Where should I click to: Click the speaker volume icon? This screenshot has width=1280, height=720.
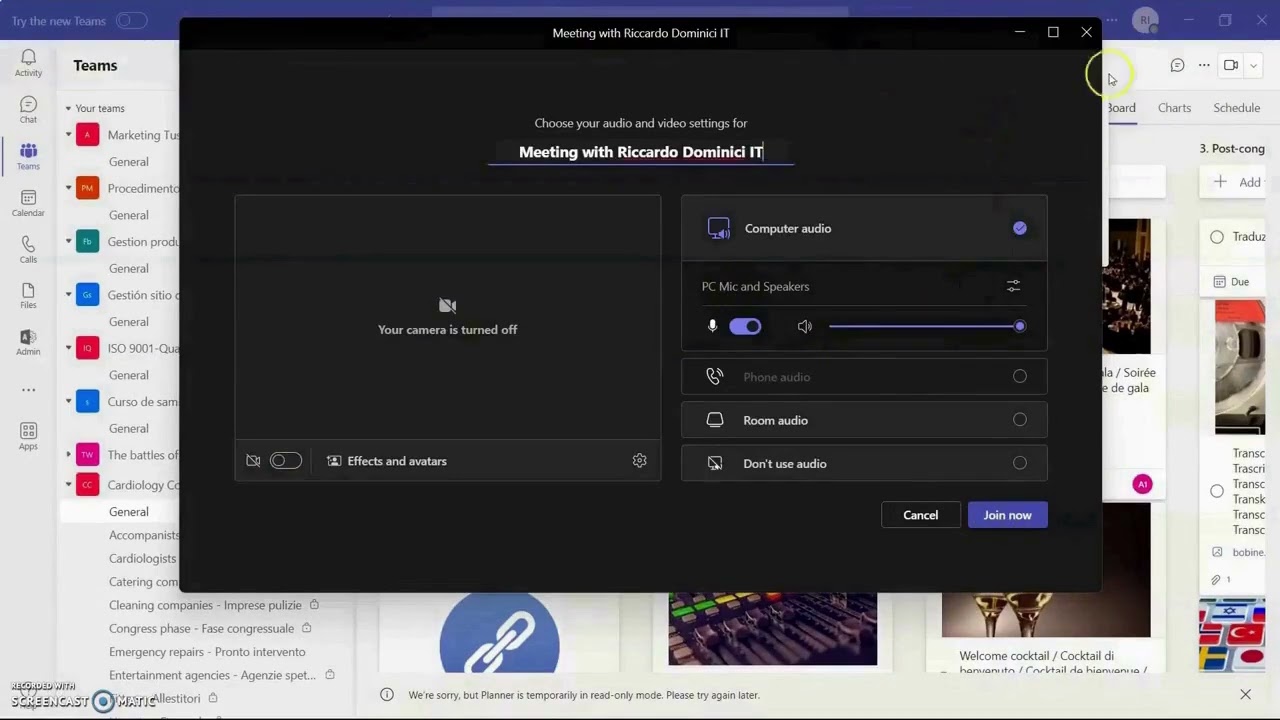point(805,326)
